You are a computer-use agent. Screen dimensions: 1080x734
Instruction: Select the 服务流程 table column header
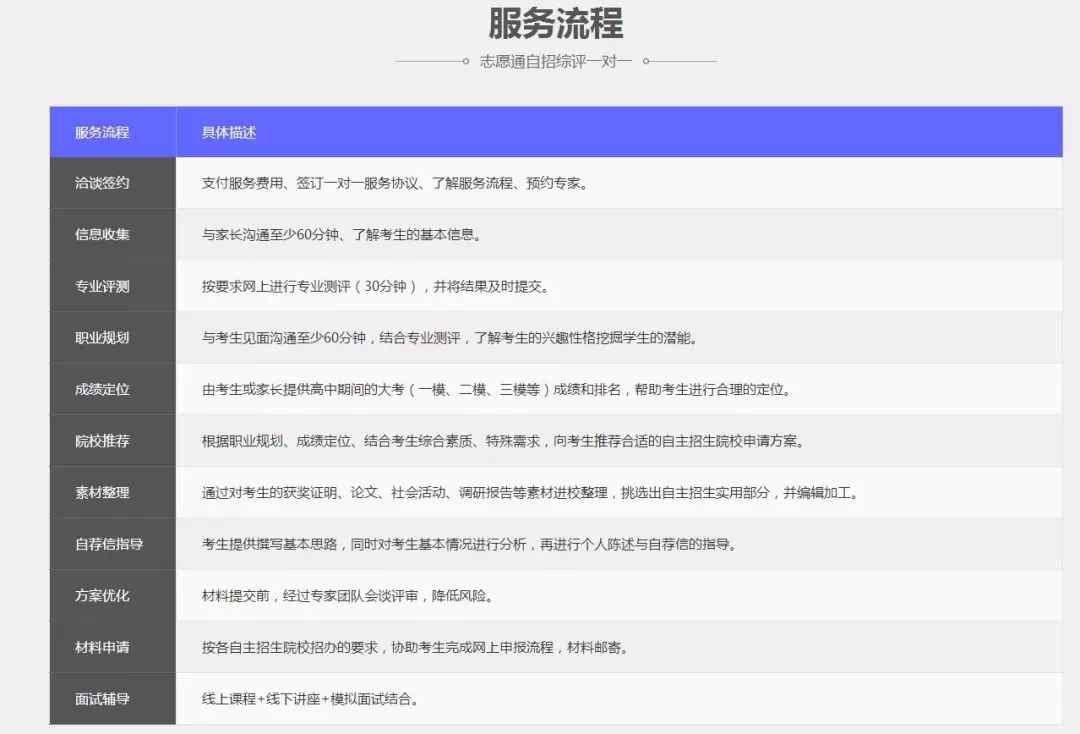102,132
